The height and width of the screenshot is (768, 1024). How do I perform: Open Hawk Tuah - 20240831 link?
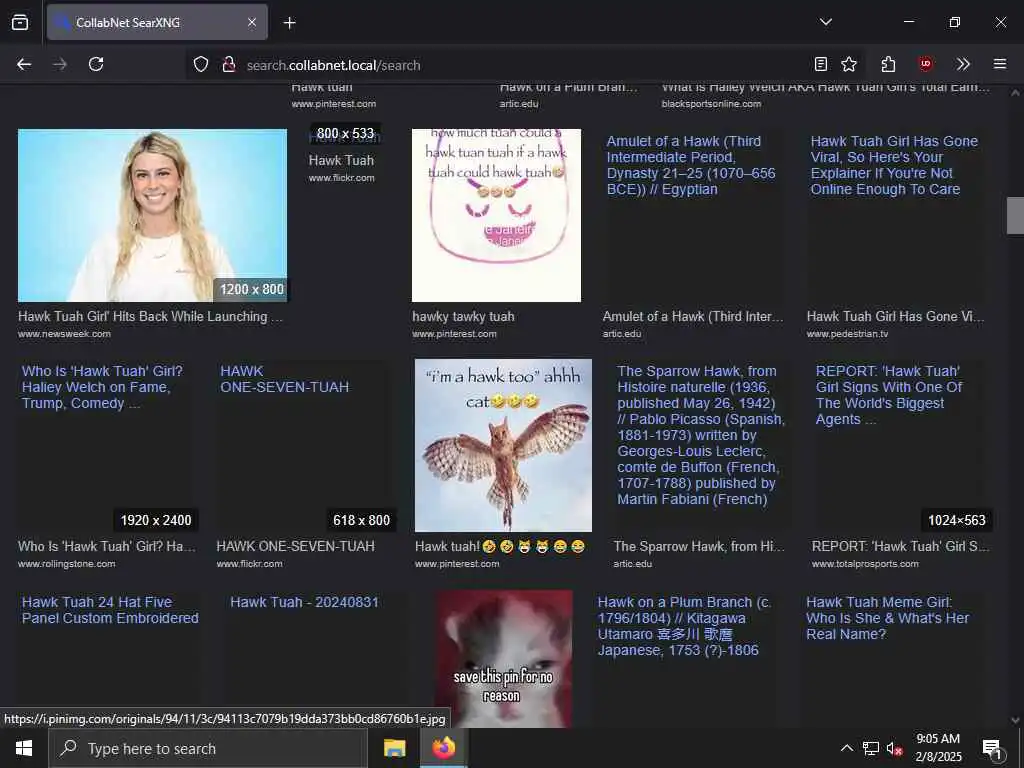(x=304, y=602)
